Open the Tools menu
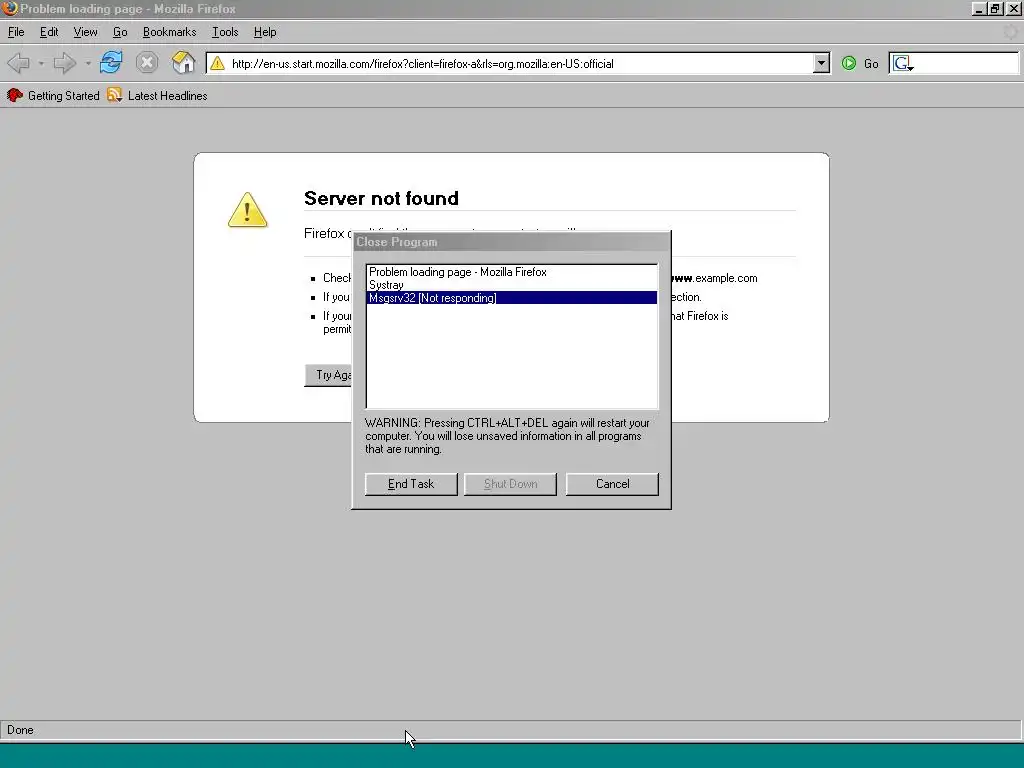The image size is (1024, 768). (x=225, y=32)
